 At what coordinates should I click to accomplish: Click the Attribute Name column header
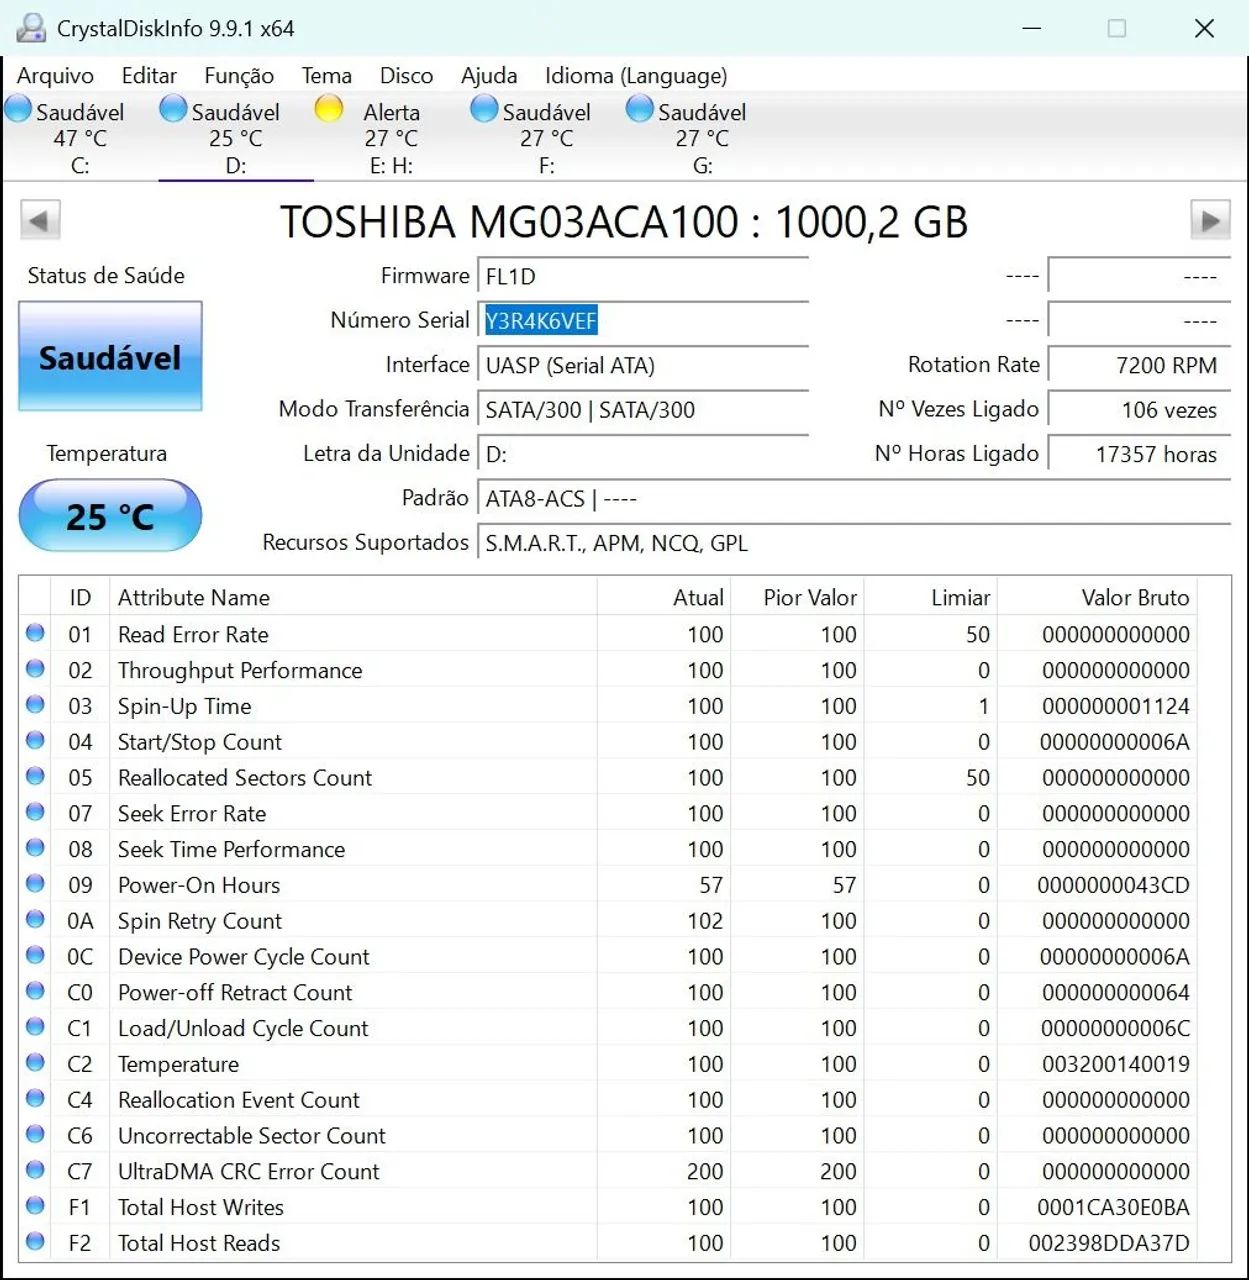point(353,598)
